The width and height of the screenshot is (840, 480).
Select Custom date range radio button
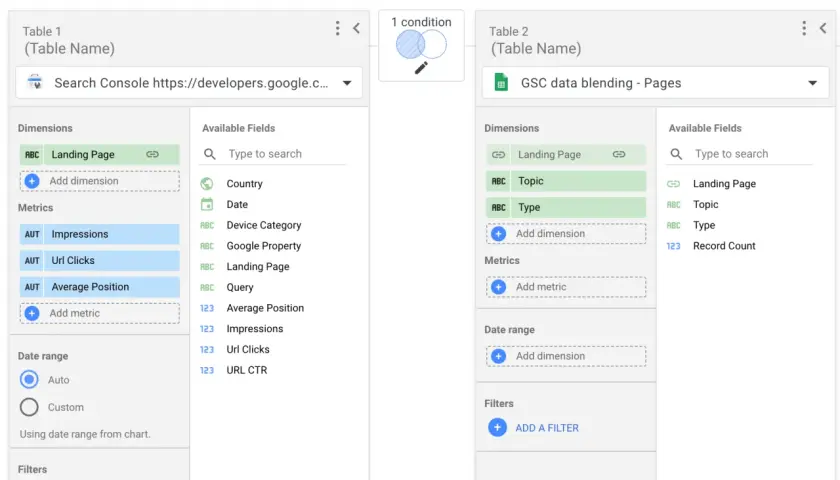click(29, 407)
